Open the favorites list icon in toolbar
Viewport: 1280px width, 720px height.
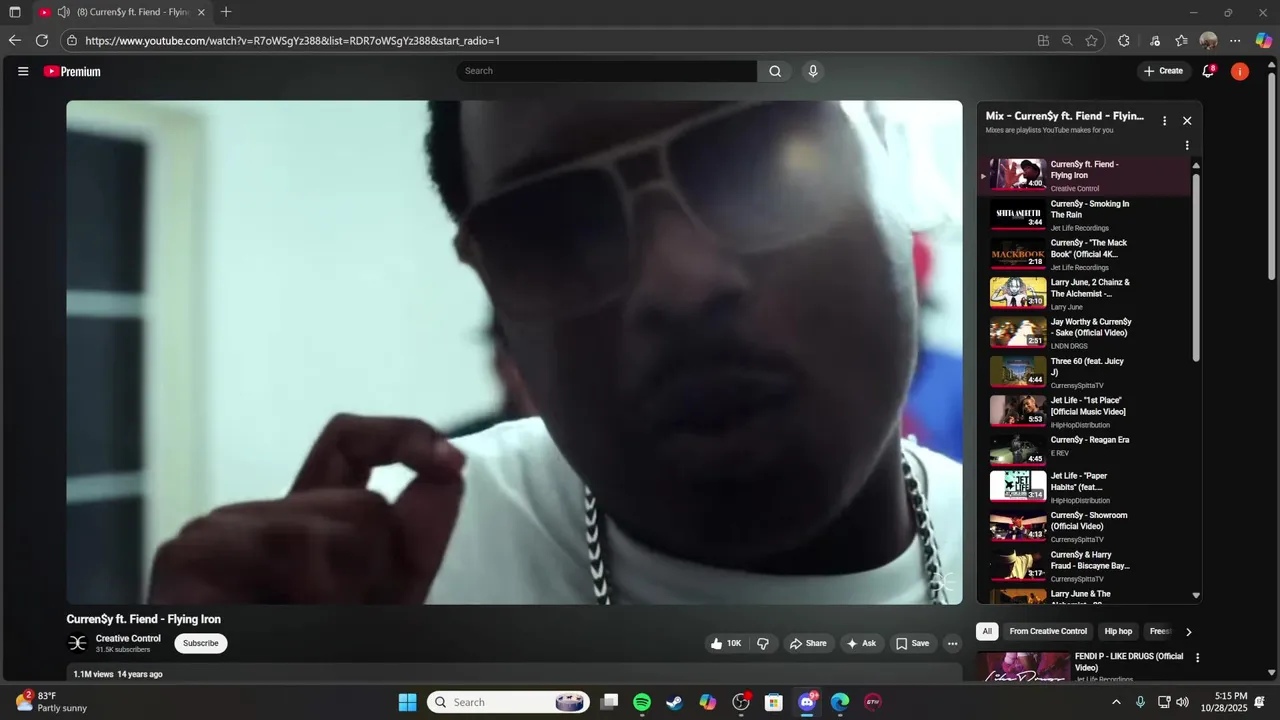[1181, 41]
